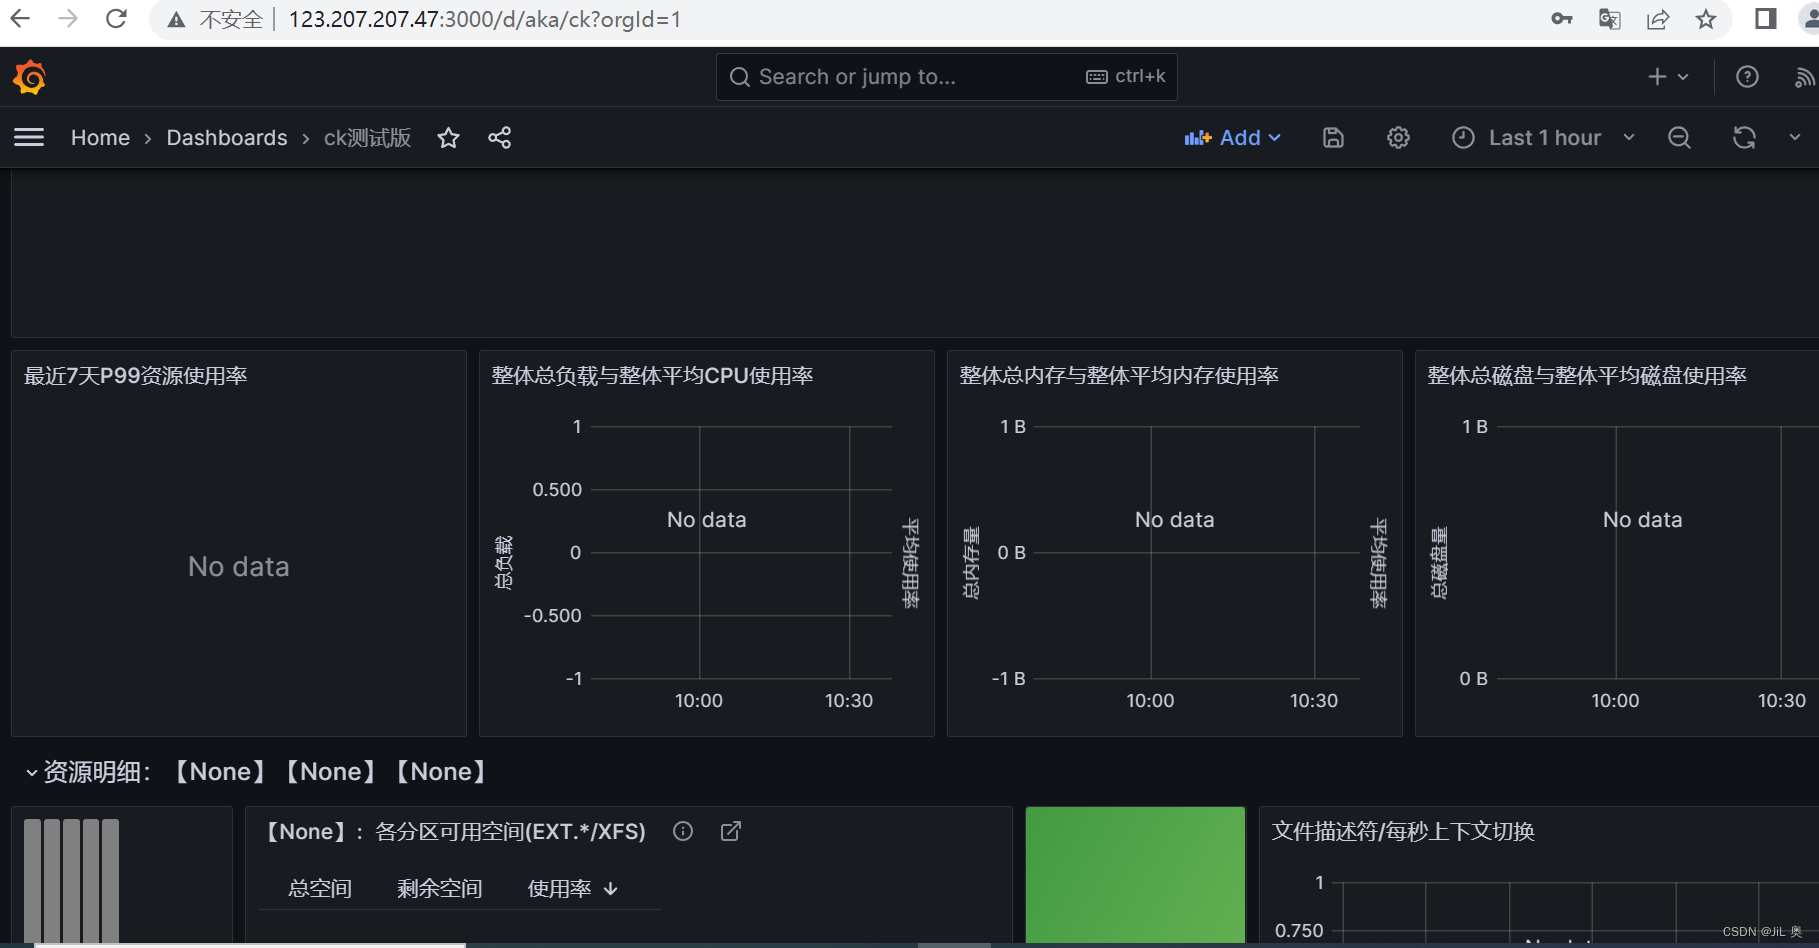Open the first 【None】 variable selector
1819x948 pixels.
coord(218,772)
